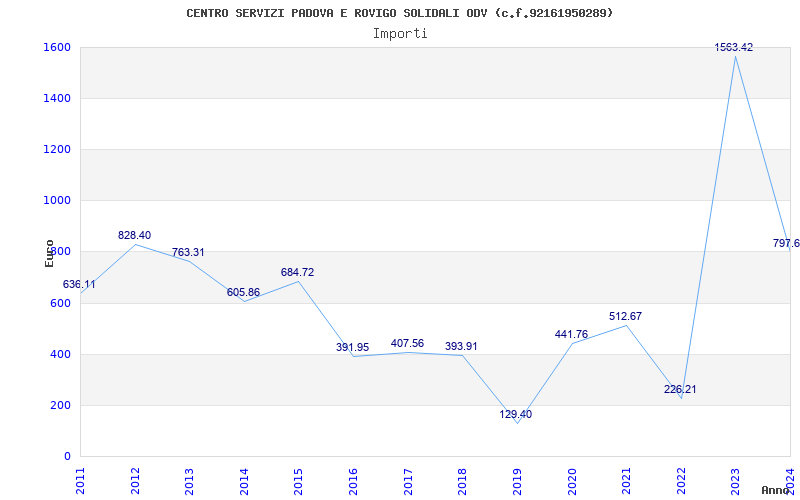Click the Anno x-axis title

point(775,490)
